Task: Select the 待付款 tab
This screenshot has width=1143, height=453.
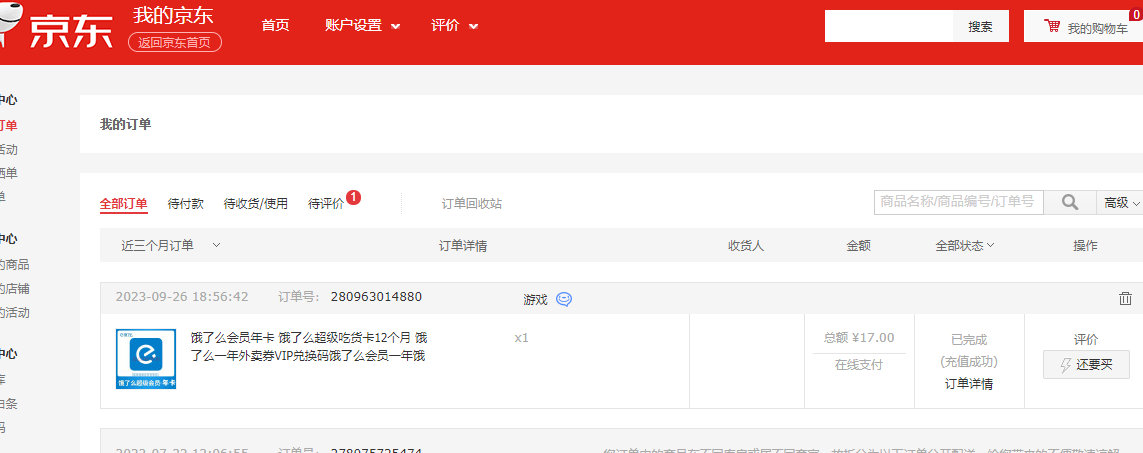Action: [186, 204]
